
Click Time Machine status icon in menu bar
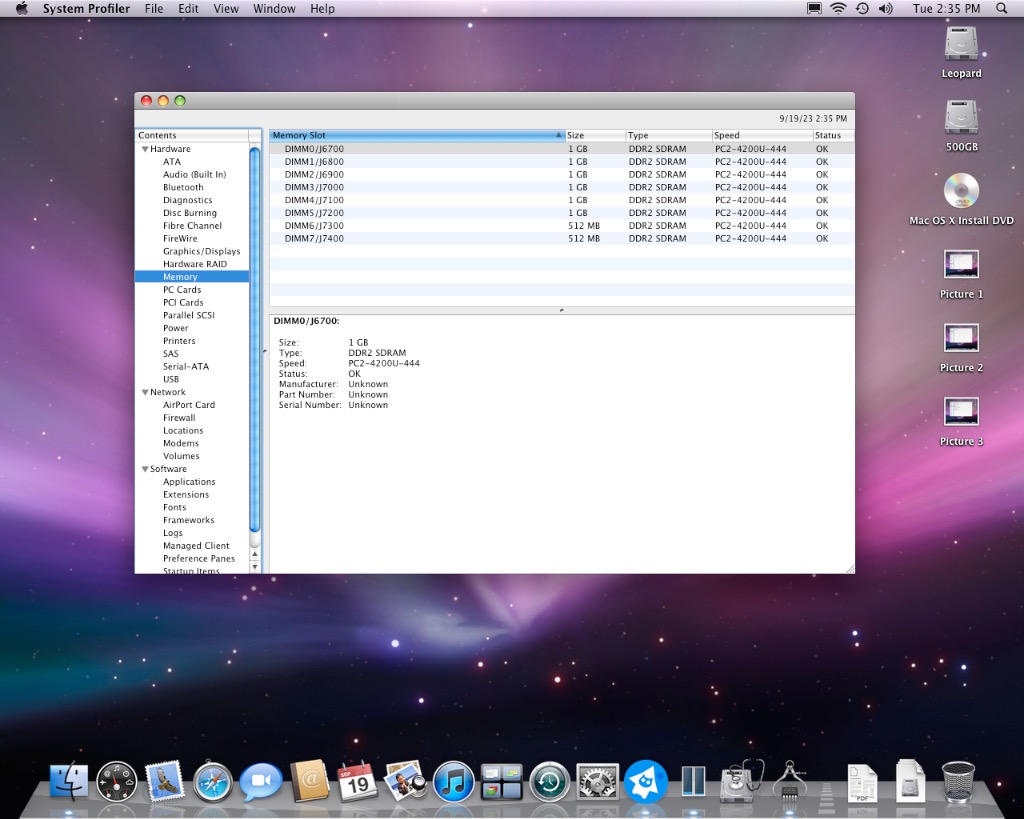click(x=862, y=8)
